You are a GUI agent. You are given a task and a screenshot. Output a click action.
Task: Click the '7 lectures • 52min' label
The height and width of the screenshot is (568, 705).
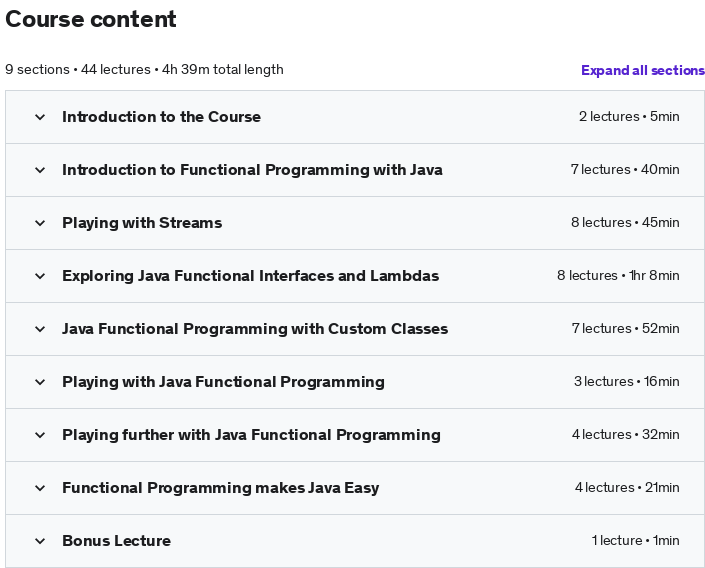coord(625,329)
